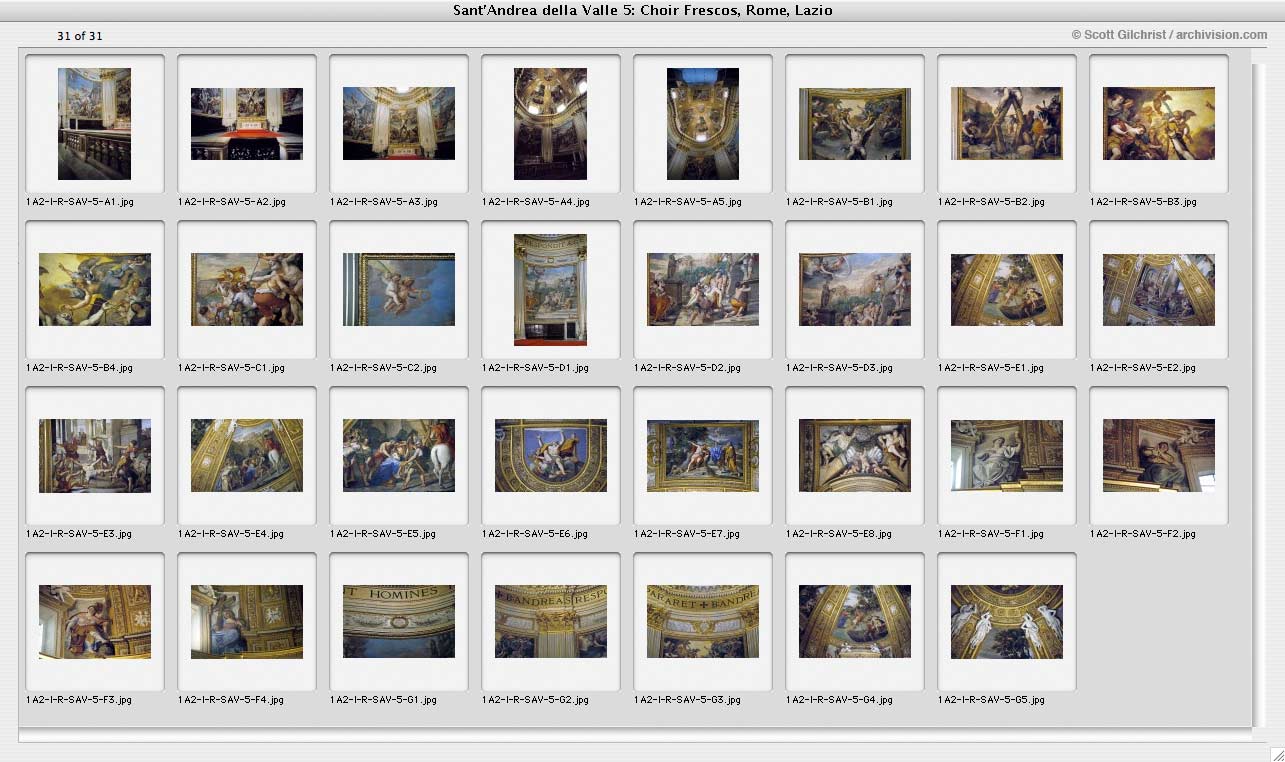1285x762 pixels.
Task: Open fresco thumbnail 1A2-I-R-SAV-5-B1.jpg
Action: (855, 124)
